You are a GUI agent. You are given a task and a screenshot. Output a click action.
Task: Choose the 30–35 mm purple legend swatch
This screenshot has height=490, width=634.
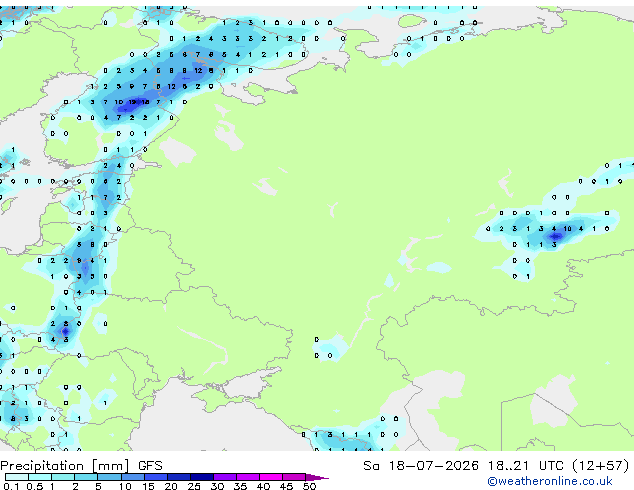click(225, 477)
